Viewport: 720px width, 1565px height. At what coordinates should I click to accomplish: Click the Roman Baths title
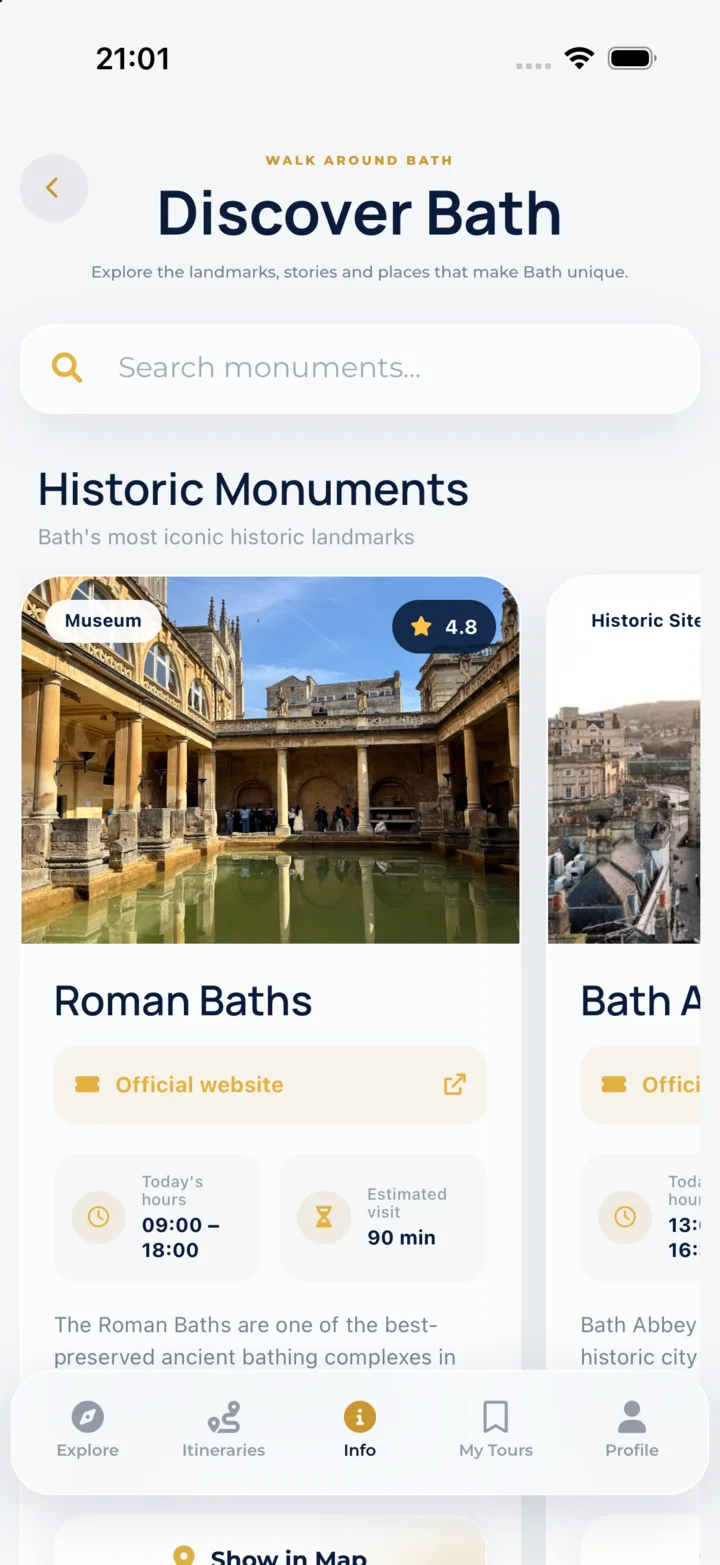pyautogui.click(x=183, y=1001)
